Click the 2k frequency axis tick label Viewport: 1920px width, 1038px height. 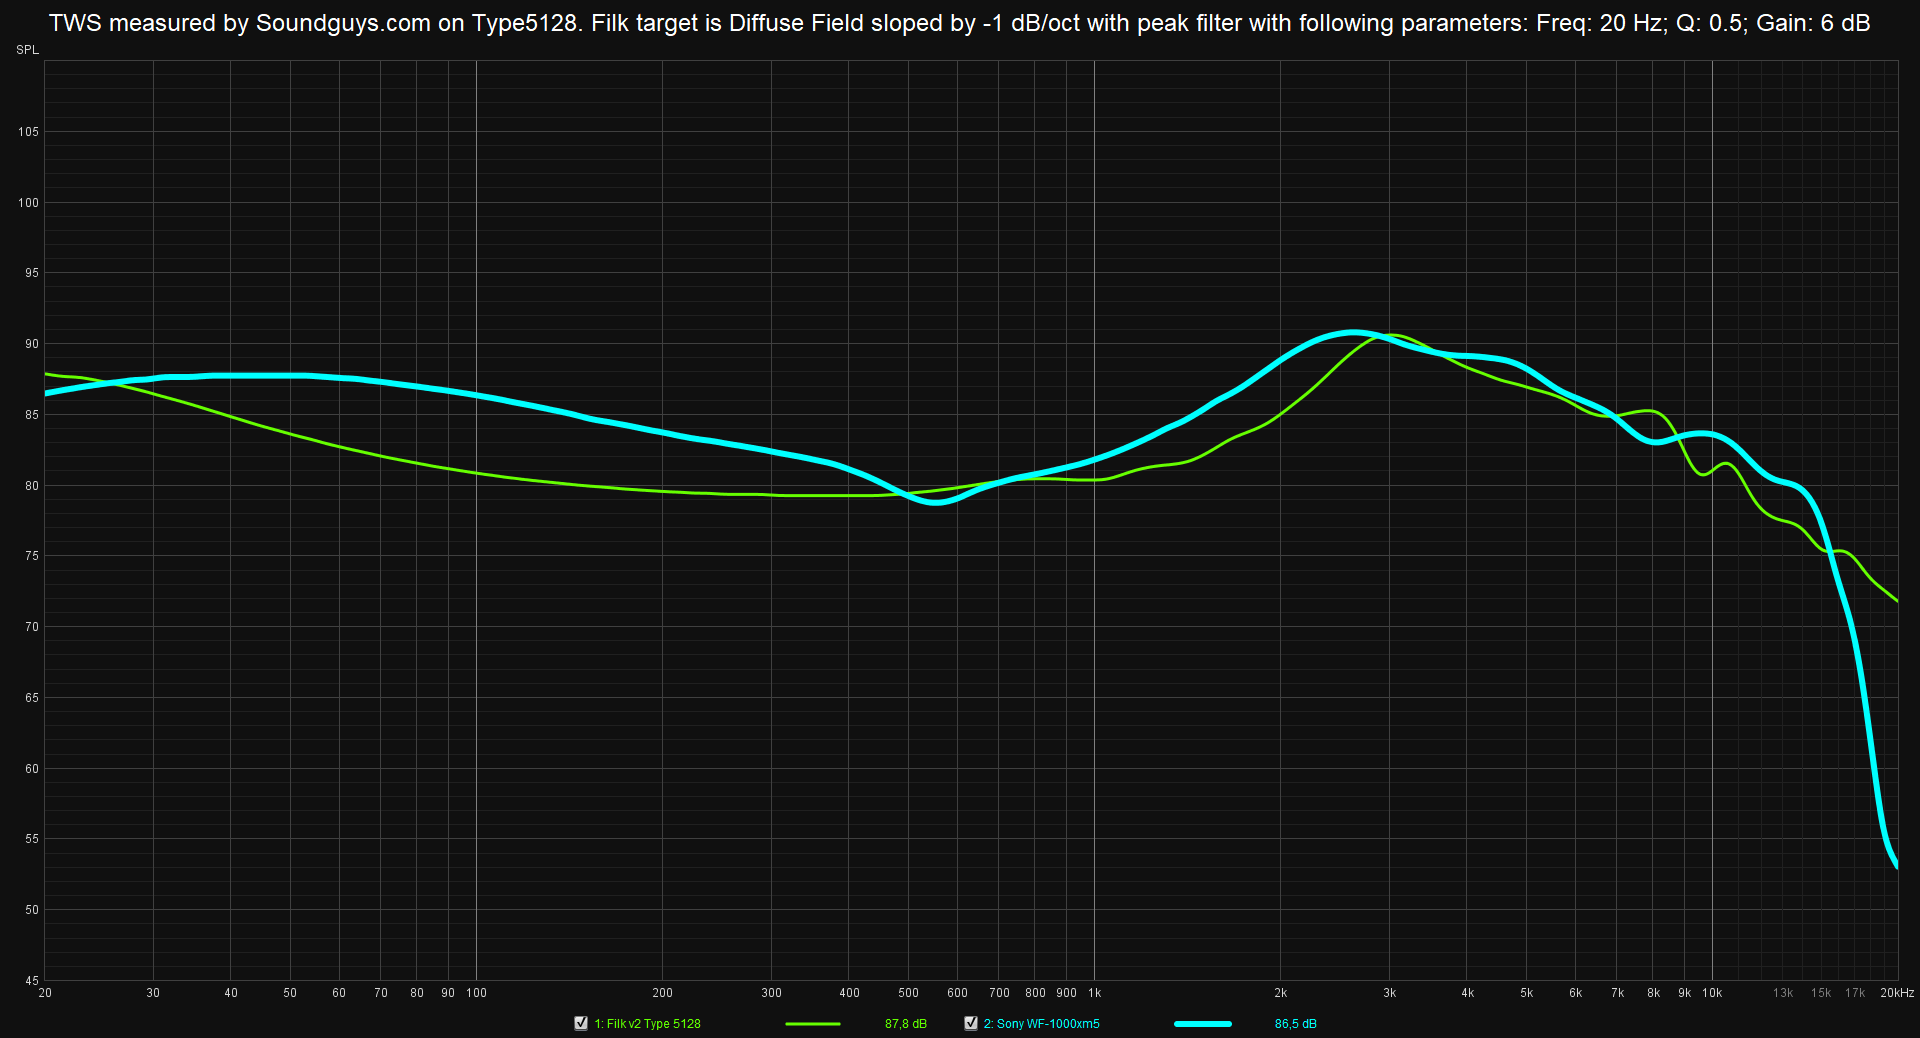pyautogui.click(x=1281, y=993)
